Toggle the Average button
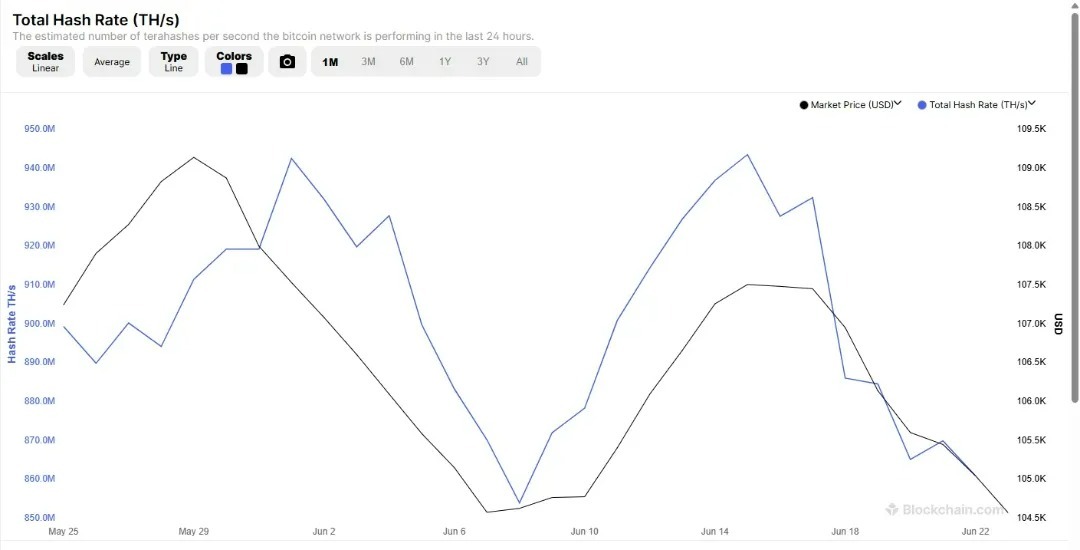This screenshot has height=550, width=1080. [112, 62]
